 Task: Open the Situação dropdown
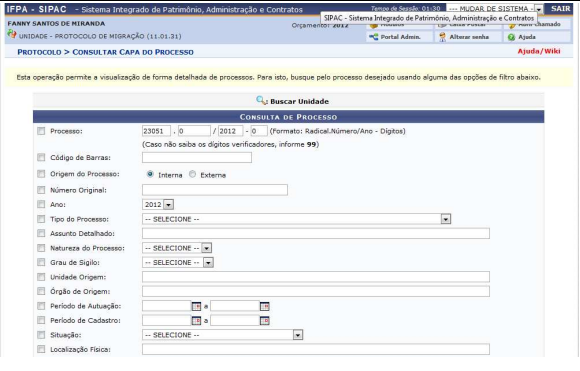(x=223, y=335)
